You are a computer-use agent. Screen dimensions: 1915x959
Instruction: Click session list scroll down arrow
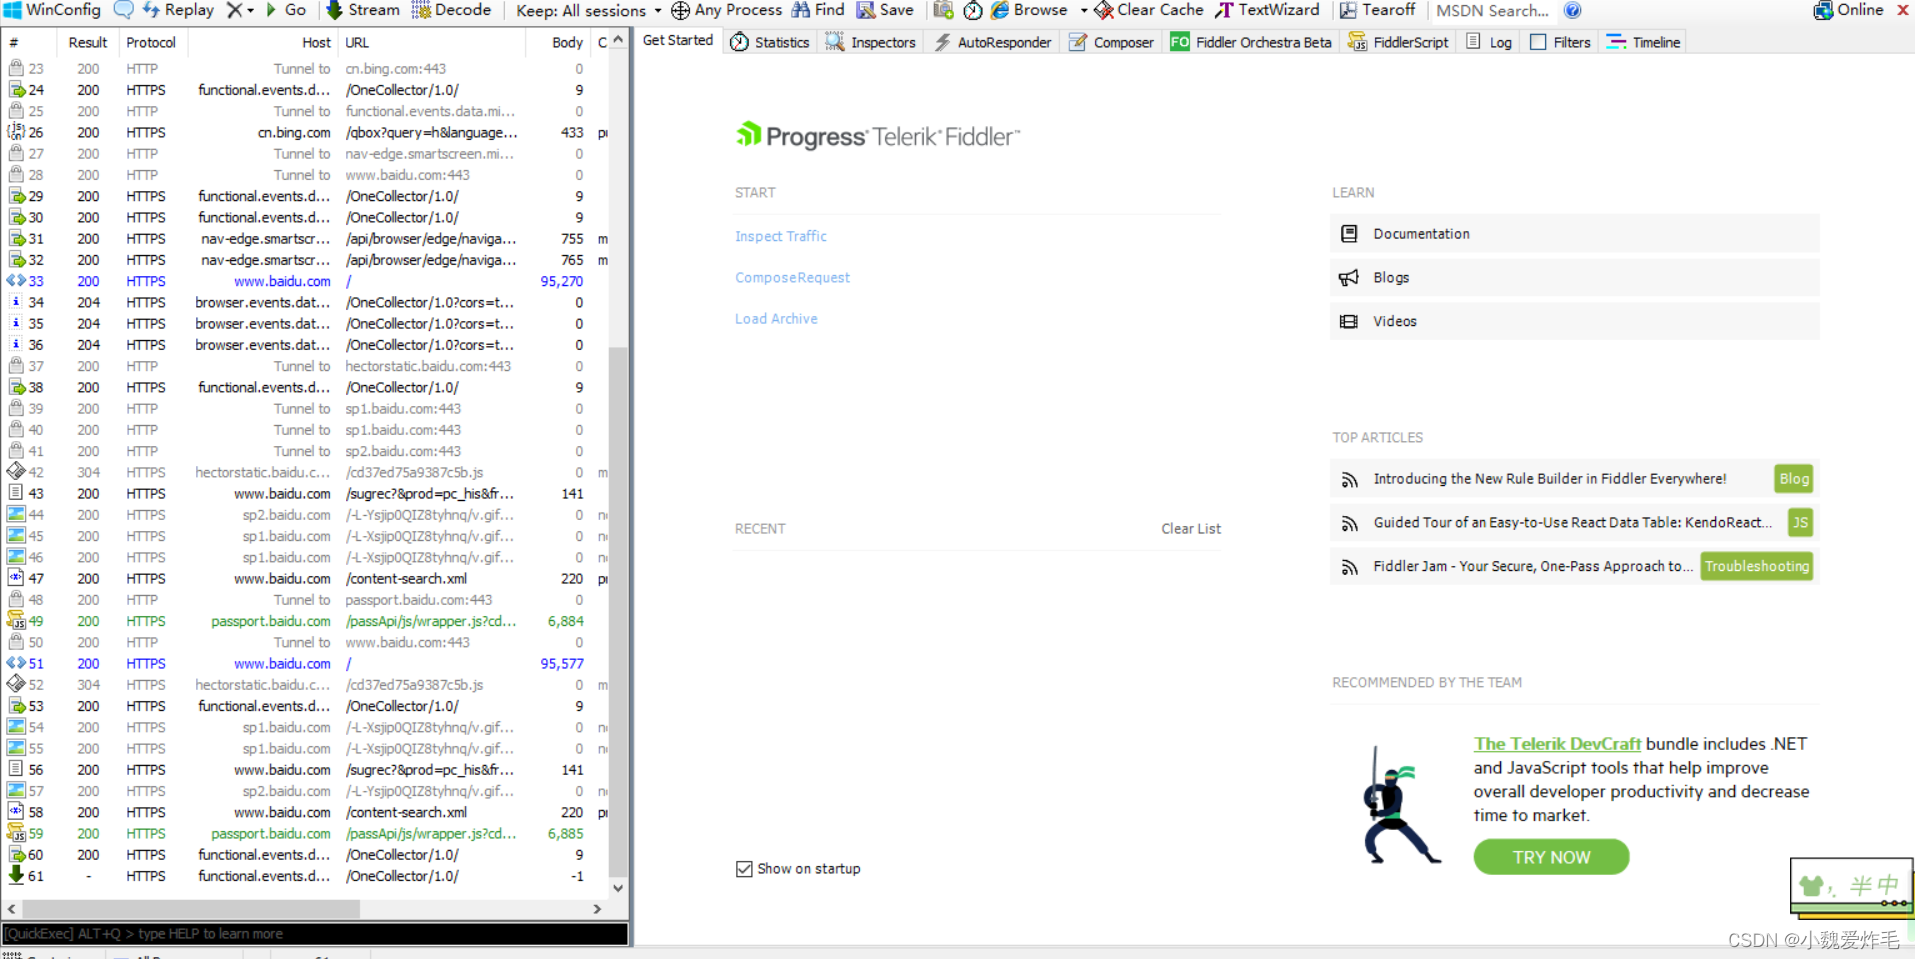(618, 888)
